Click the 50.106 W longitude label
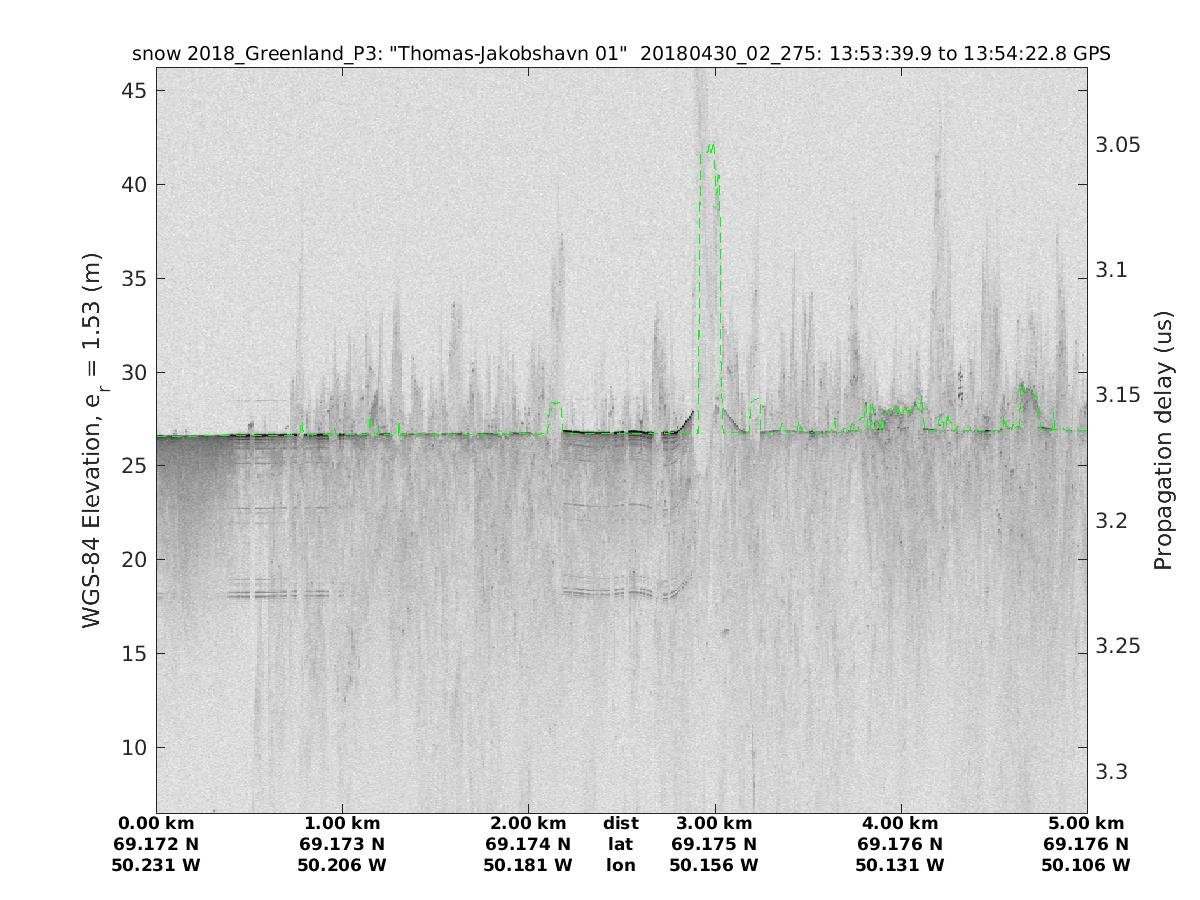1200x900 pixels. point(1086,865)
